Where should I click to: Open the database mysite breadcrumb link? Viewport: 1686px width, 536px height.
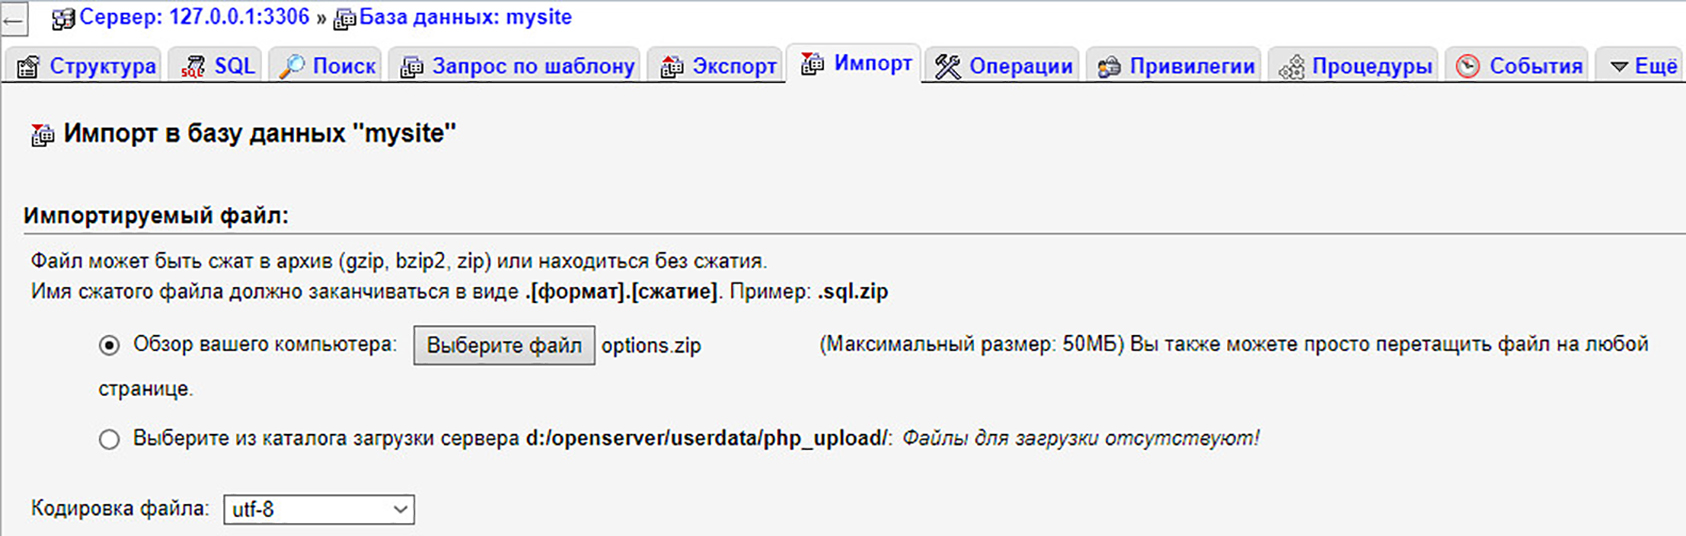pos(465,17)
